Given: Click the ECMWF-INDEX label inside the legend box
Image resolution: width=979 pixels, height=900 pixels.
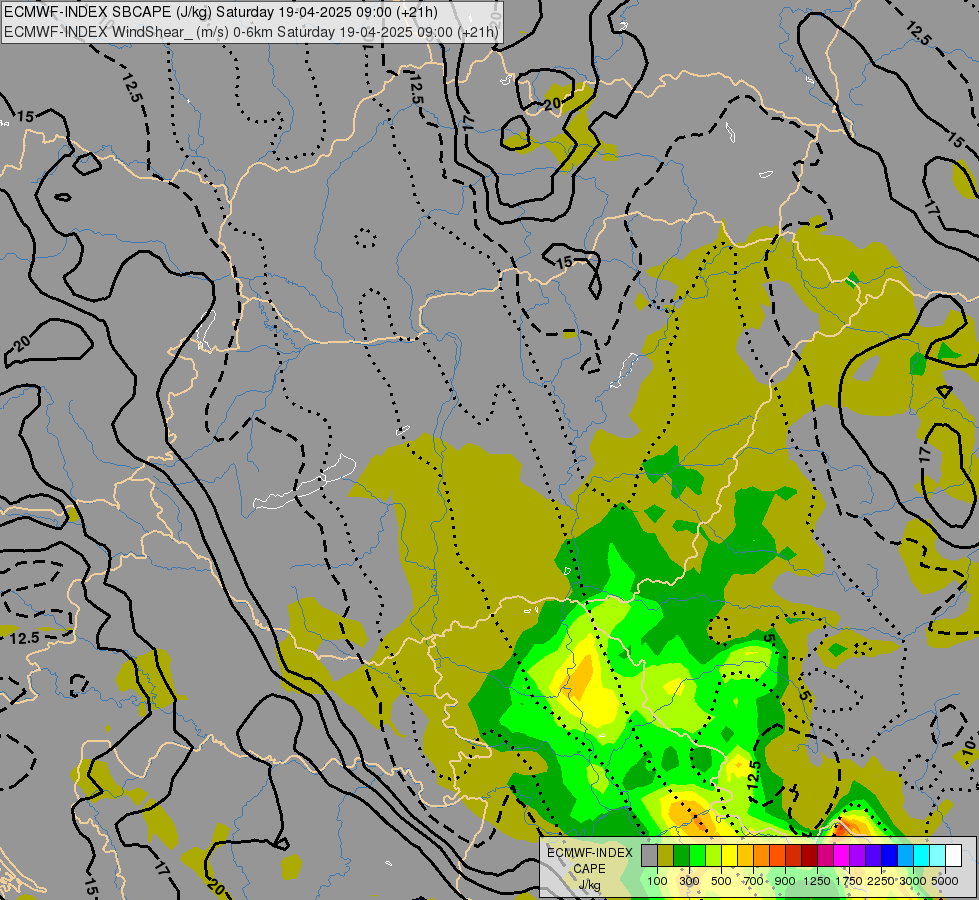Looking at the screenshot, I should pos(590,853).
